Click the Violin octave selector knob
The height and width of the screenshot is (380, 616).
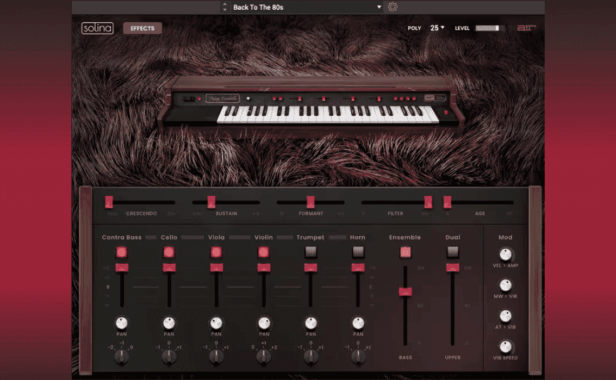(x=264, y=356)
